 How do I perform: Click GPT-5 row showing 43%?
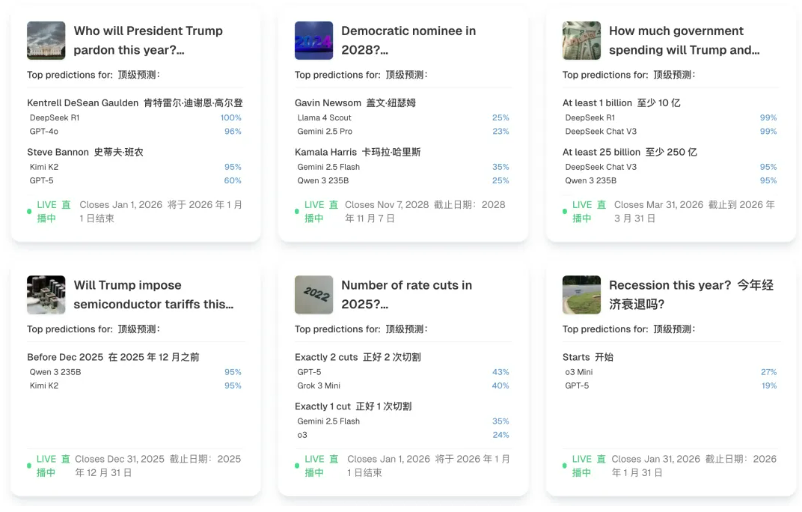click(x=403, y=372)
